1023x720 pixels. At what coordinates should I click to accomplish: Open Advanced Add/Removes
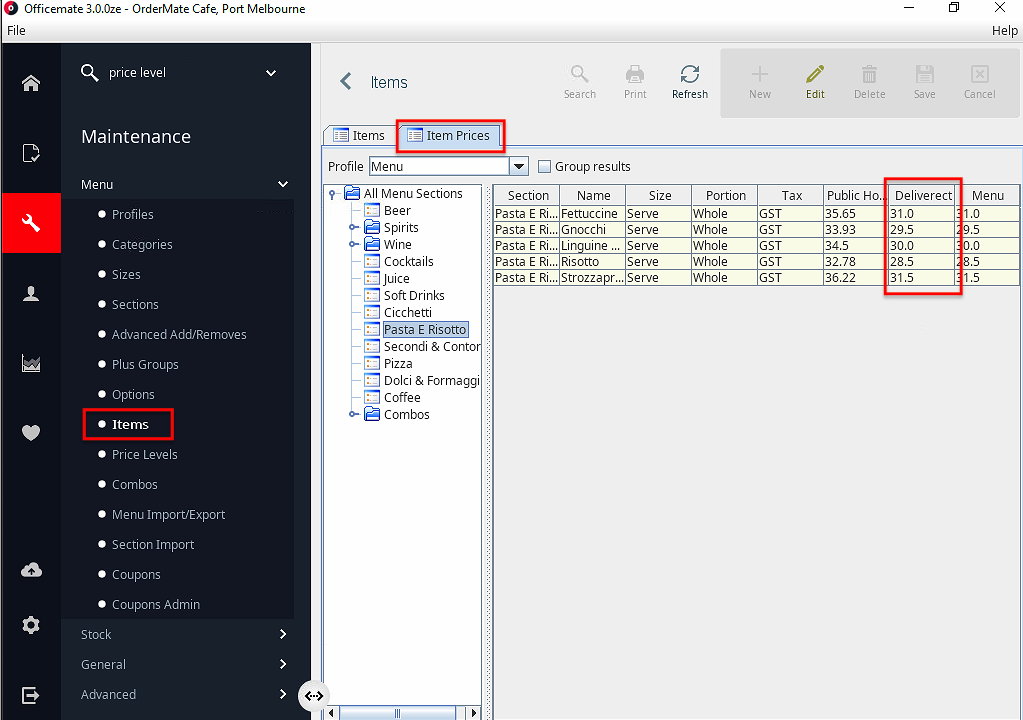[179, 335]
